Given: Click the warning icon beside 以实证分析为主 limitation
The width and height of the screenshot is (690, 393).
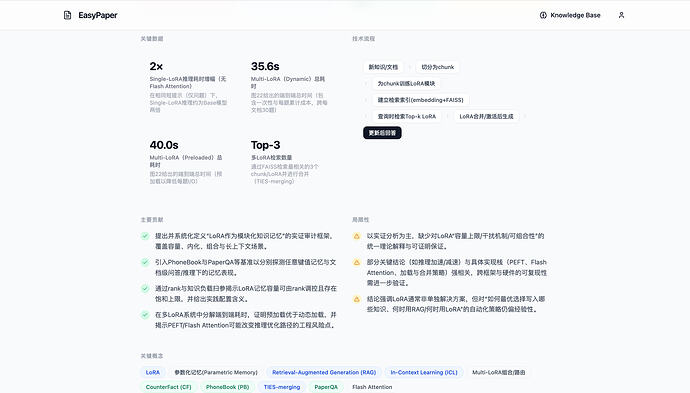Looking at the screenshot, I should pyautogui.click(x=357, y=236).
